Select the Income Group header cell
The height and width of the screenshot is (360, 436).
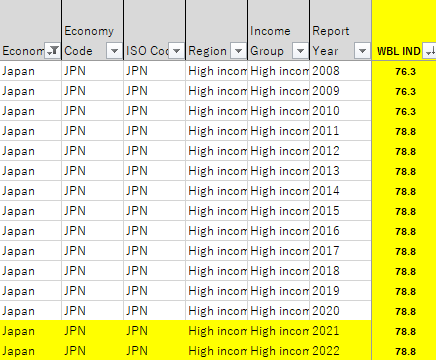click(x=279, y=30)
